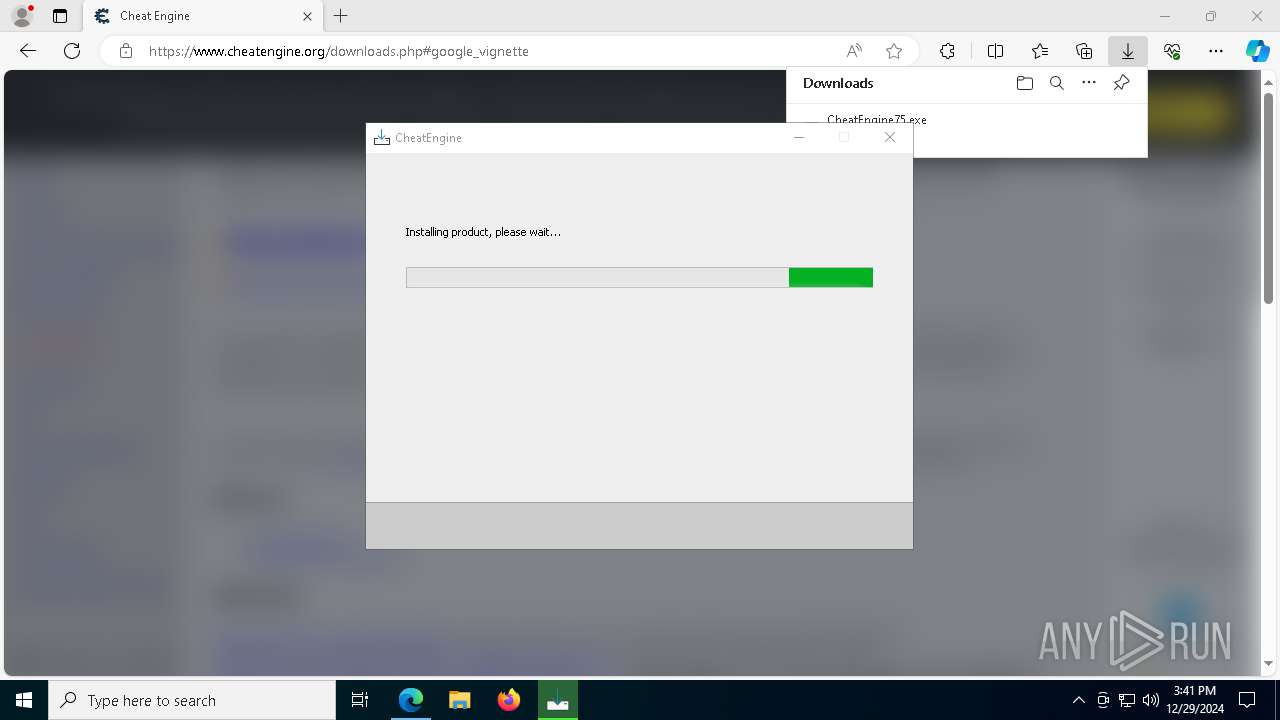Click the taskbar search box

point(192,700)
